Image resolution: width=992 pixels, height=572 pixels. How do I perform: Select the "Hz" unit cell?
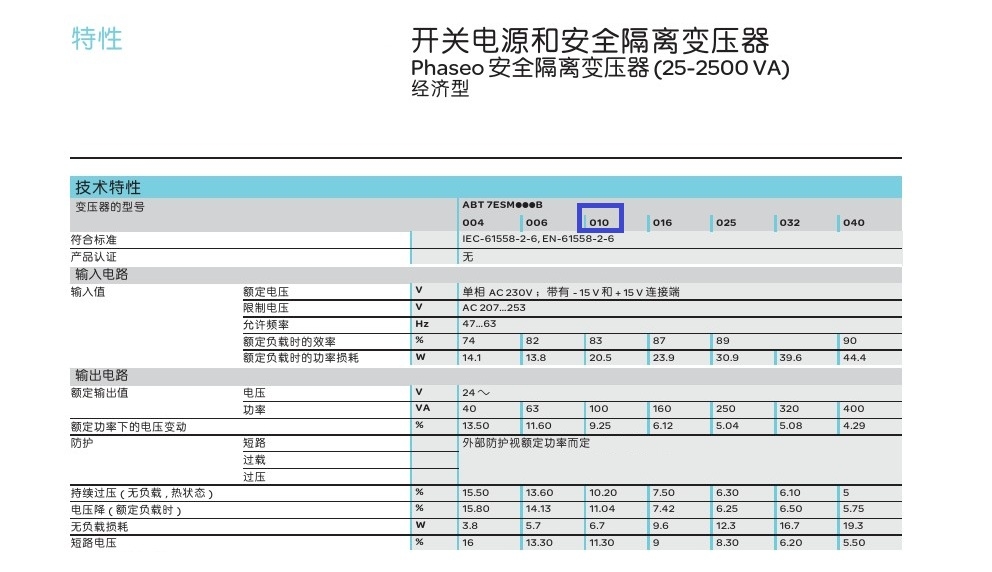point(422,324)
